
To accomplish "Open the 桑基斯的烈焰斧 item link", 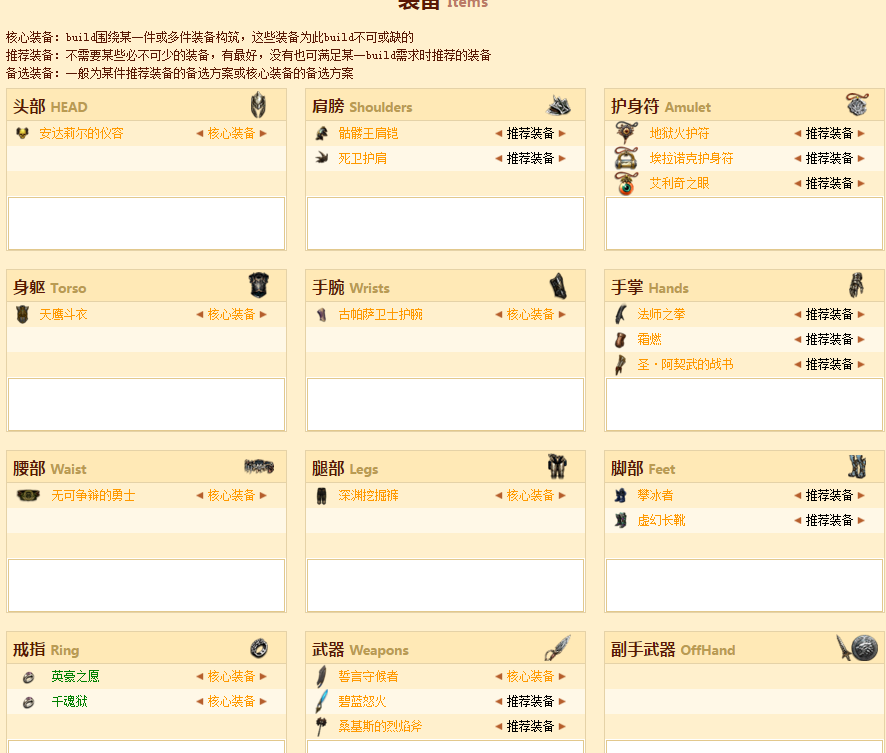I will click(x=380, y=726).
